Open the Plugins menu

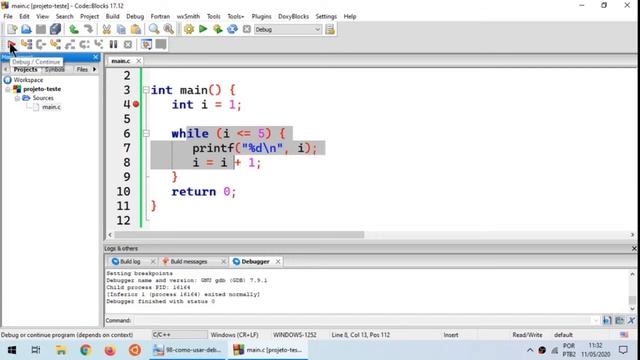pyautogui.click(x=261, y=16)
